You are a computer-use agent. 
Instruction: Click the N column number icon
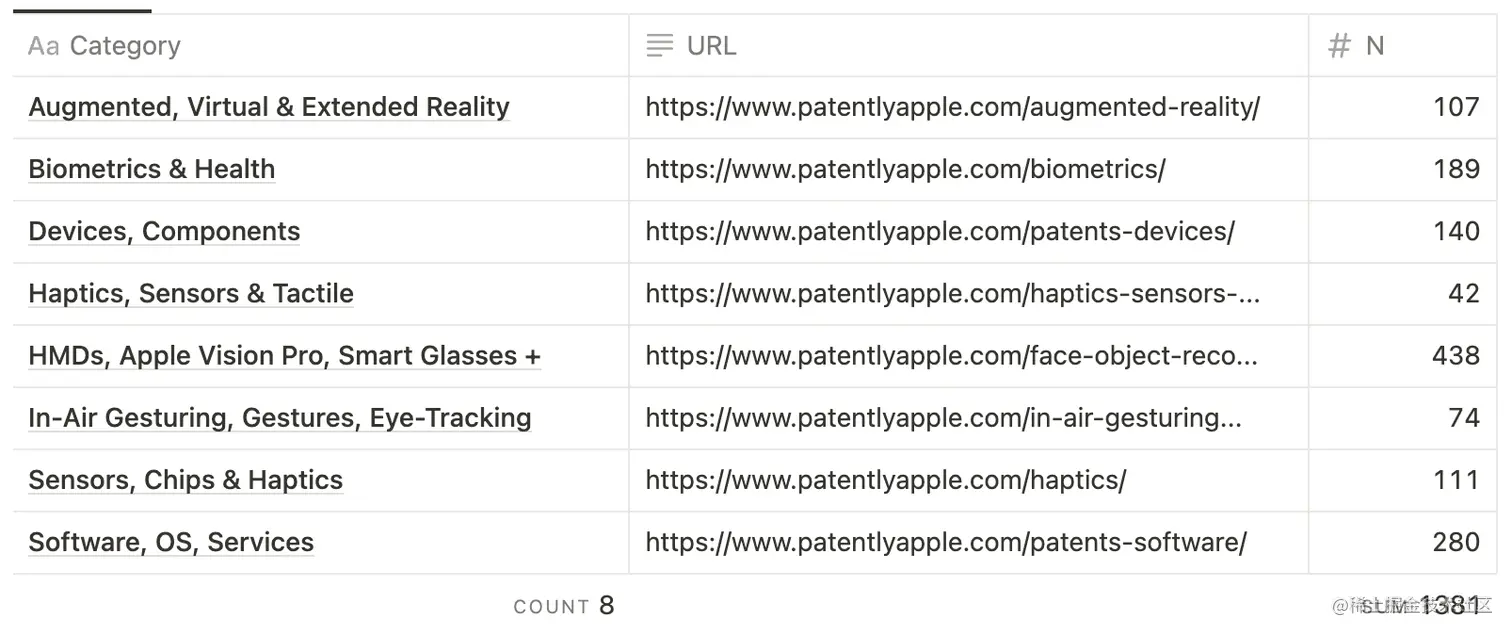[x=1338, y=46]
